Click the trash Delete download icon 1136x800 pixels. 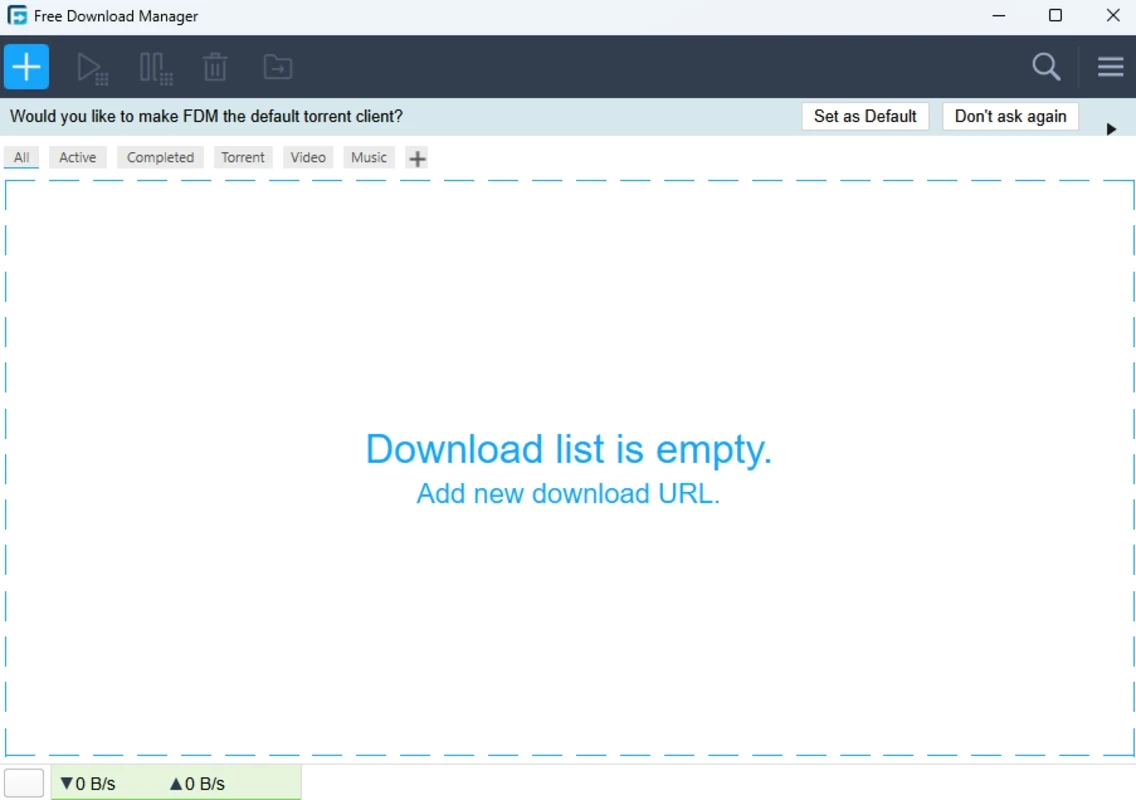click(x=215, y=67)
